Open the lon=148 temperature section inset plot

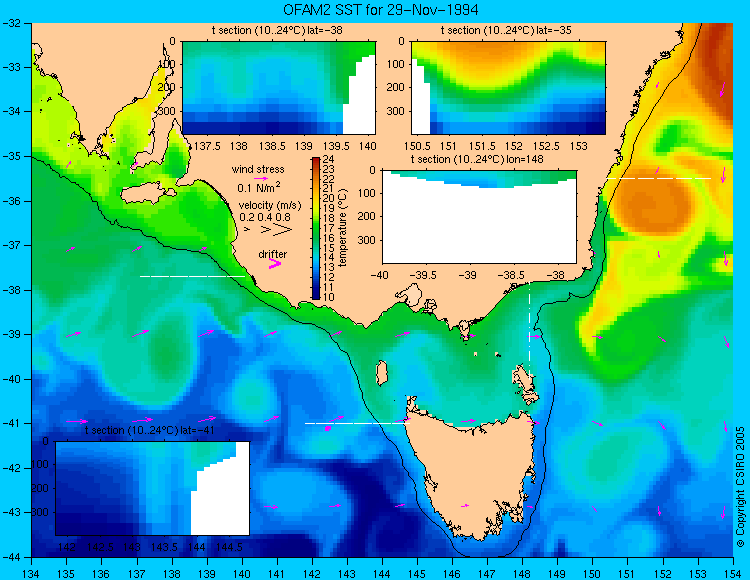click(x=479, y=217)
